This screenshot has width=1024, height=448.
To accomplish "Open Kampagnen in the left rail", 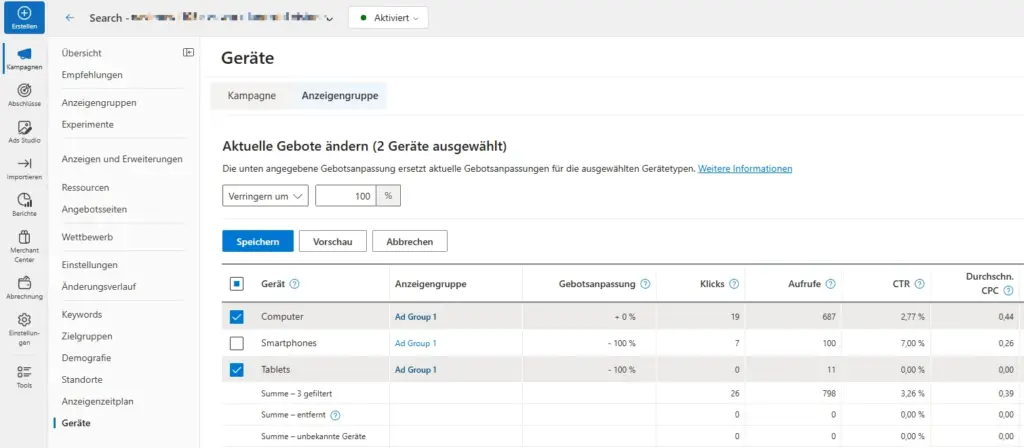I will coord(24,57).
